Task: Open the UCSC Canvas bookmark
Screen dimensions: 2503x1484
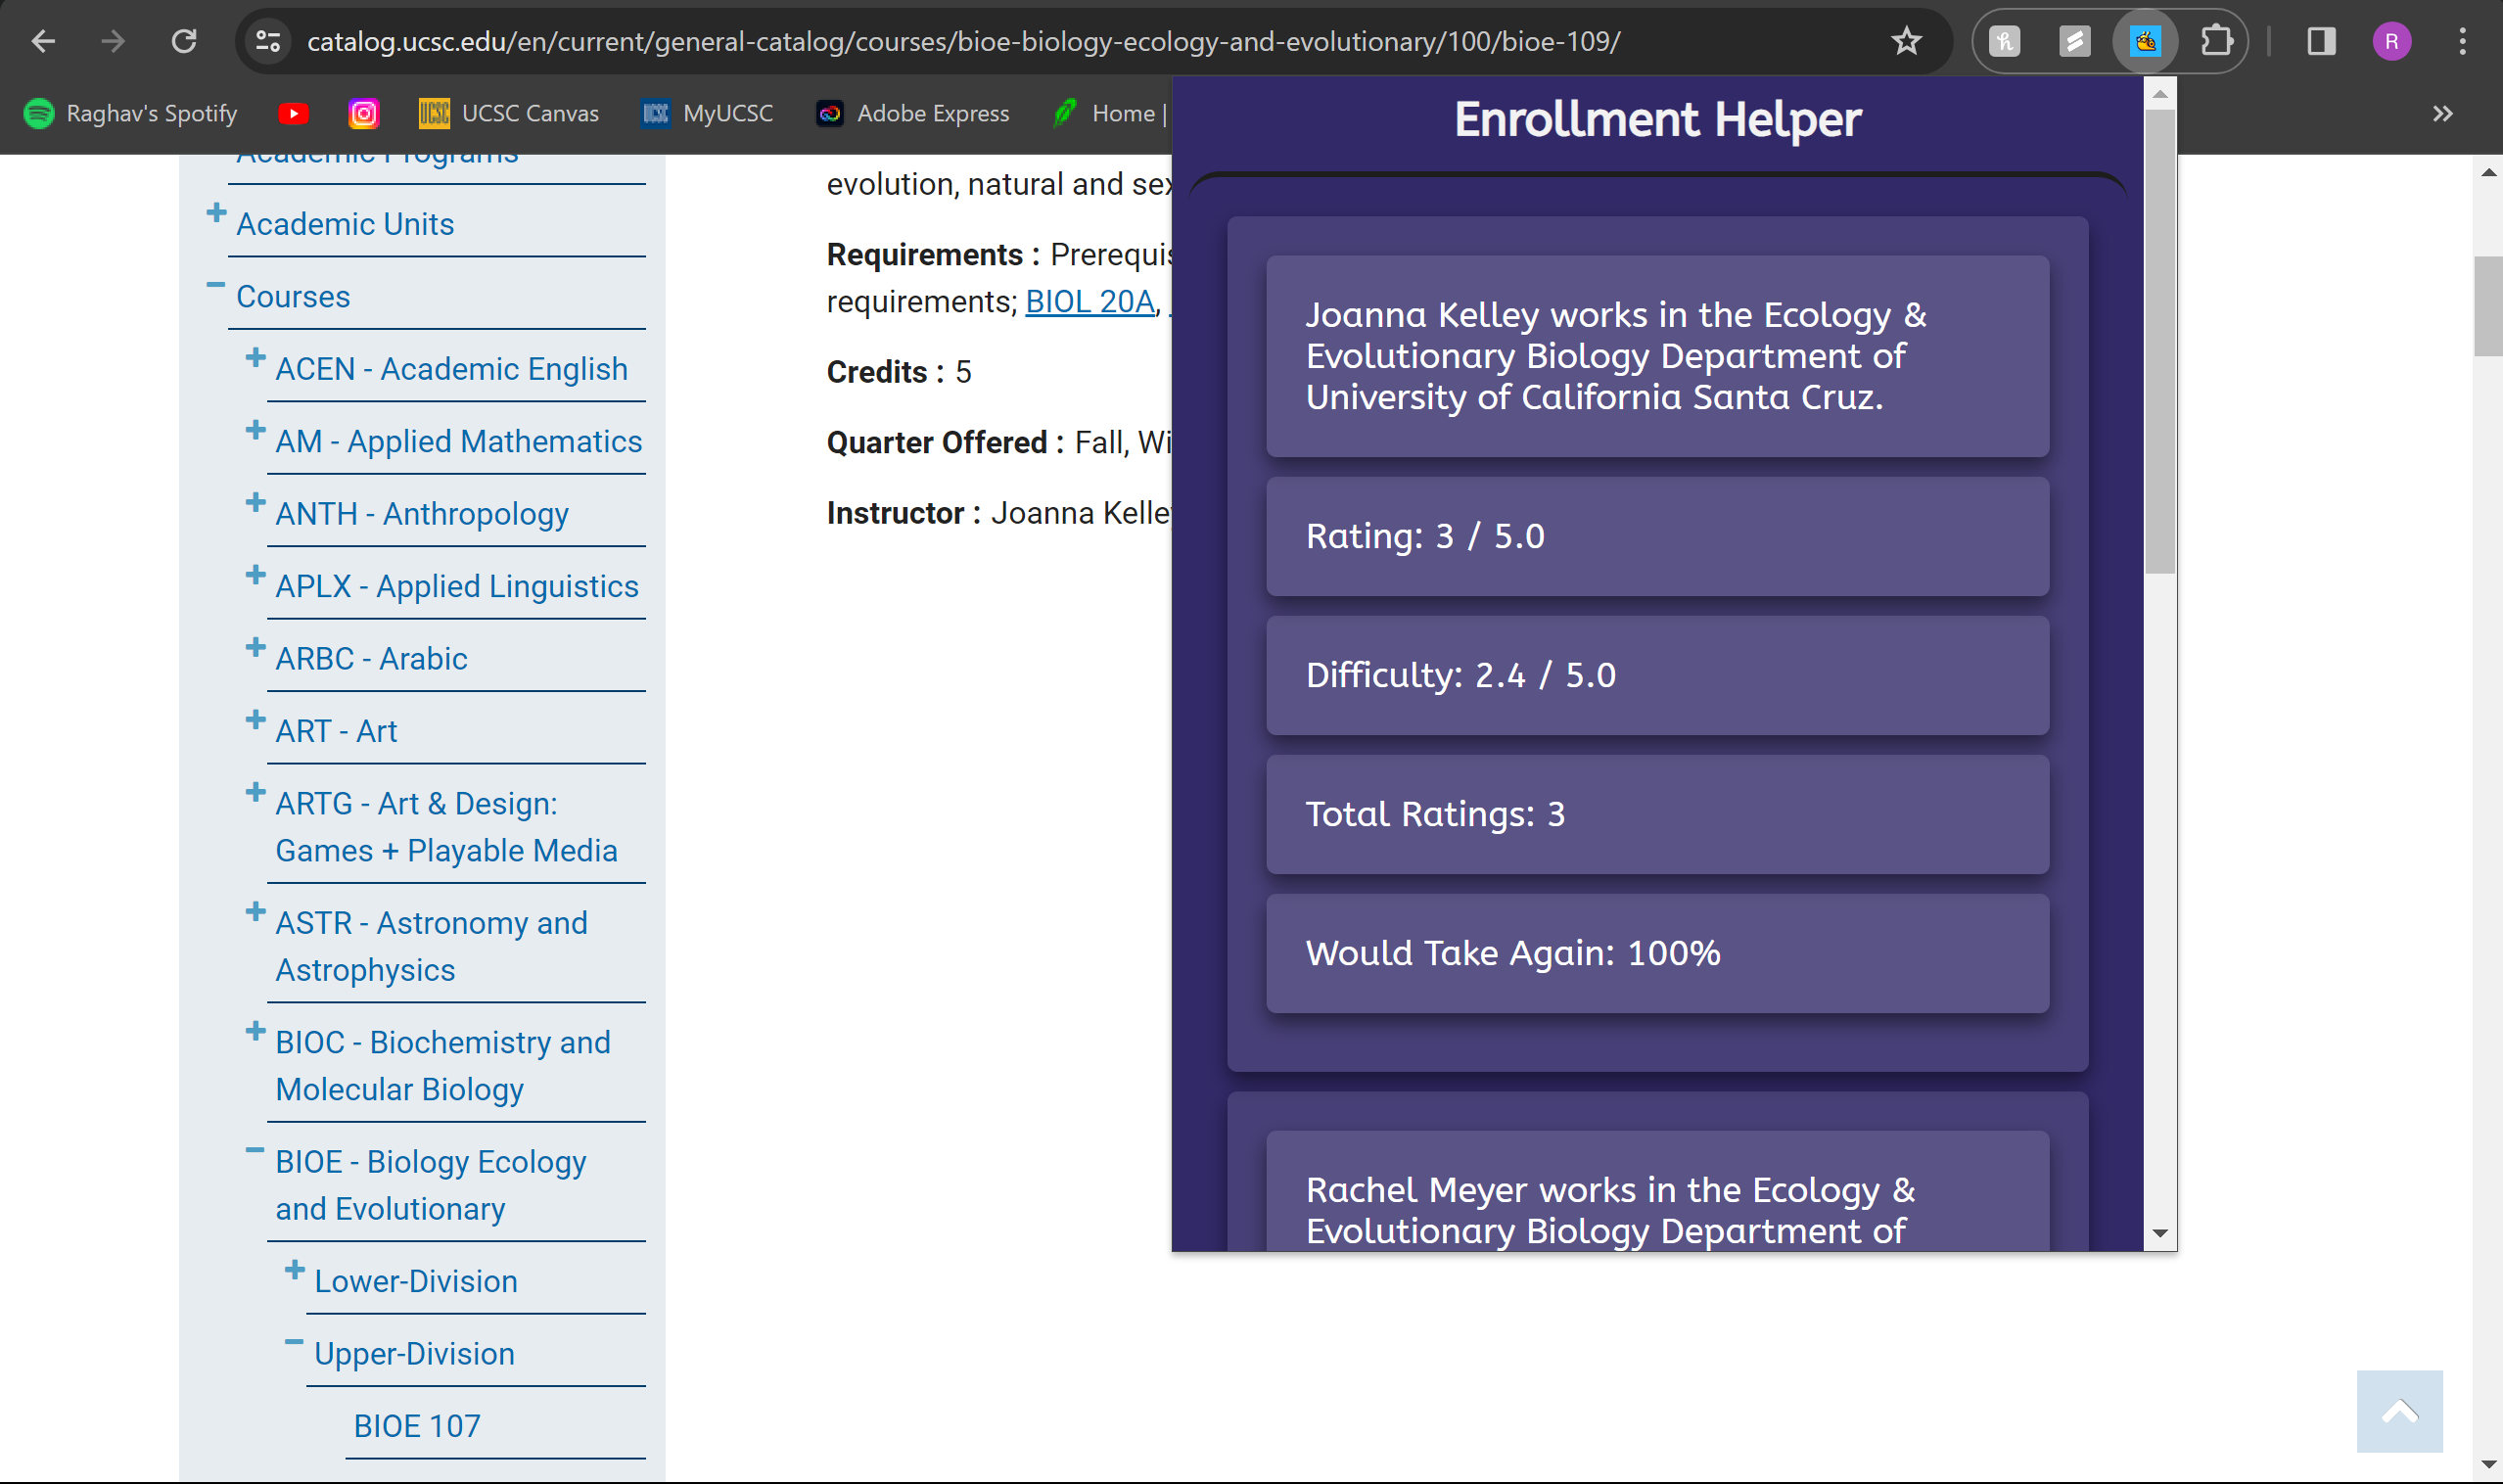Action: [x=508, y=113]
